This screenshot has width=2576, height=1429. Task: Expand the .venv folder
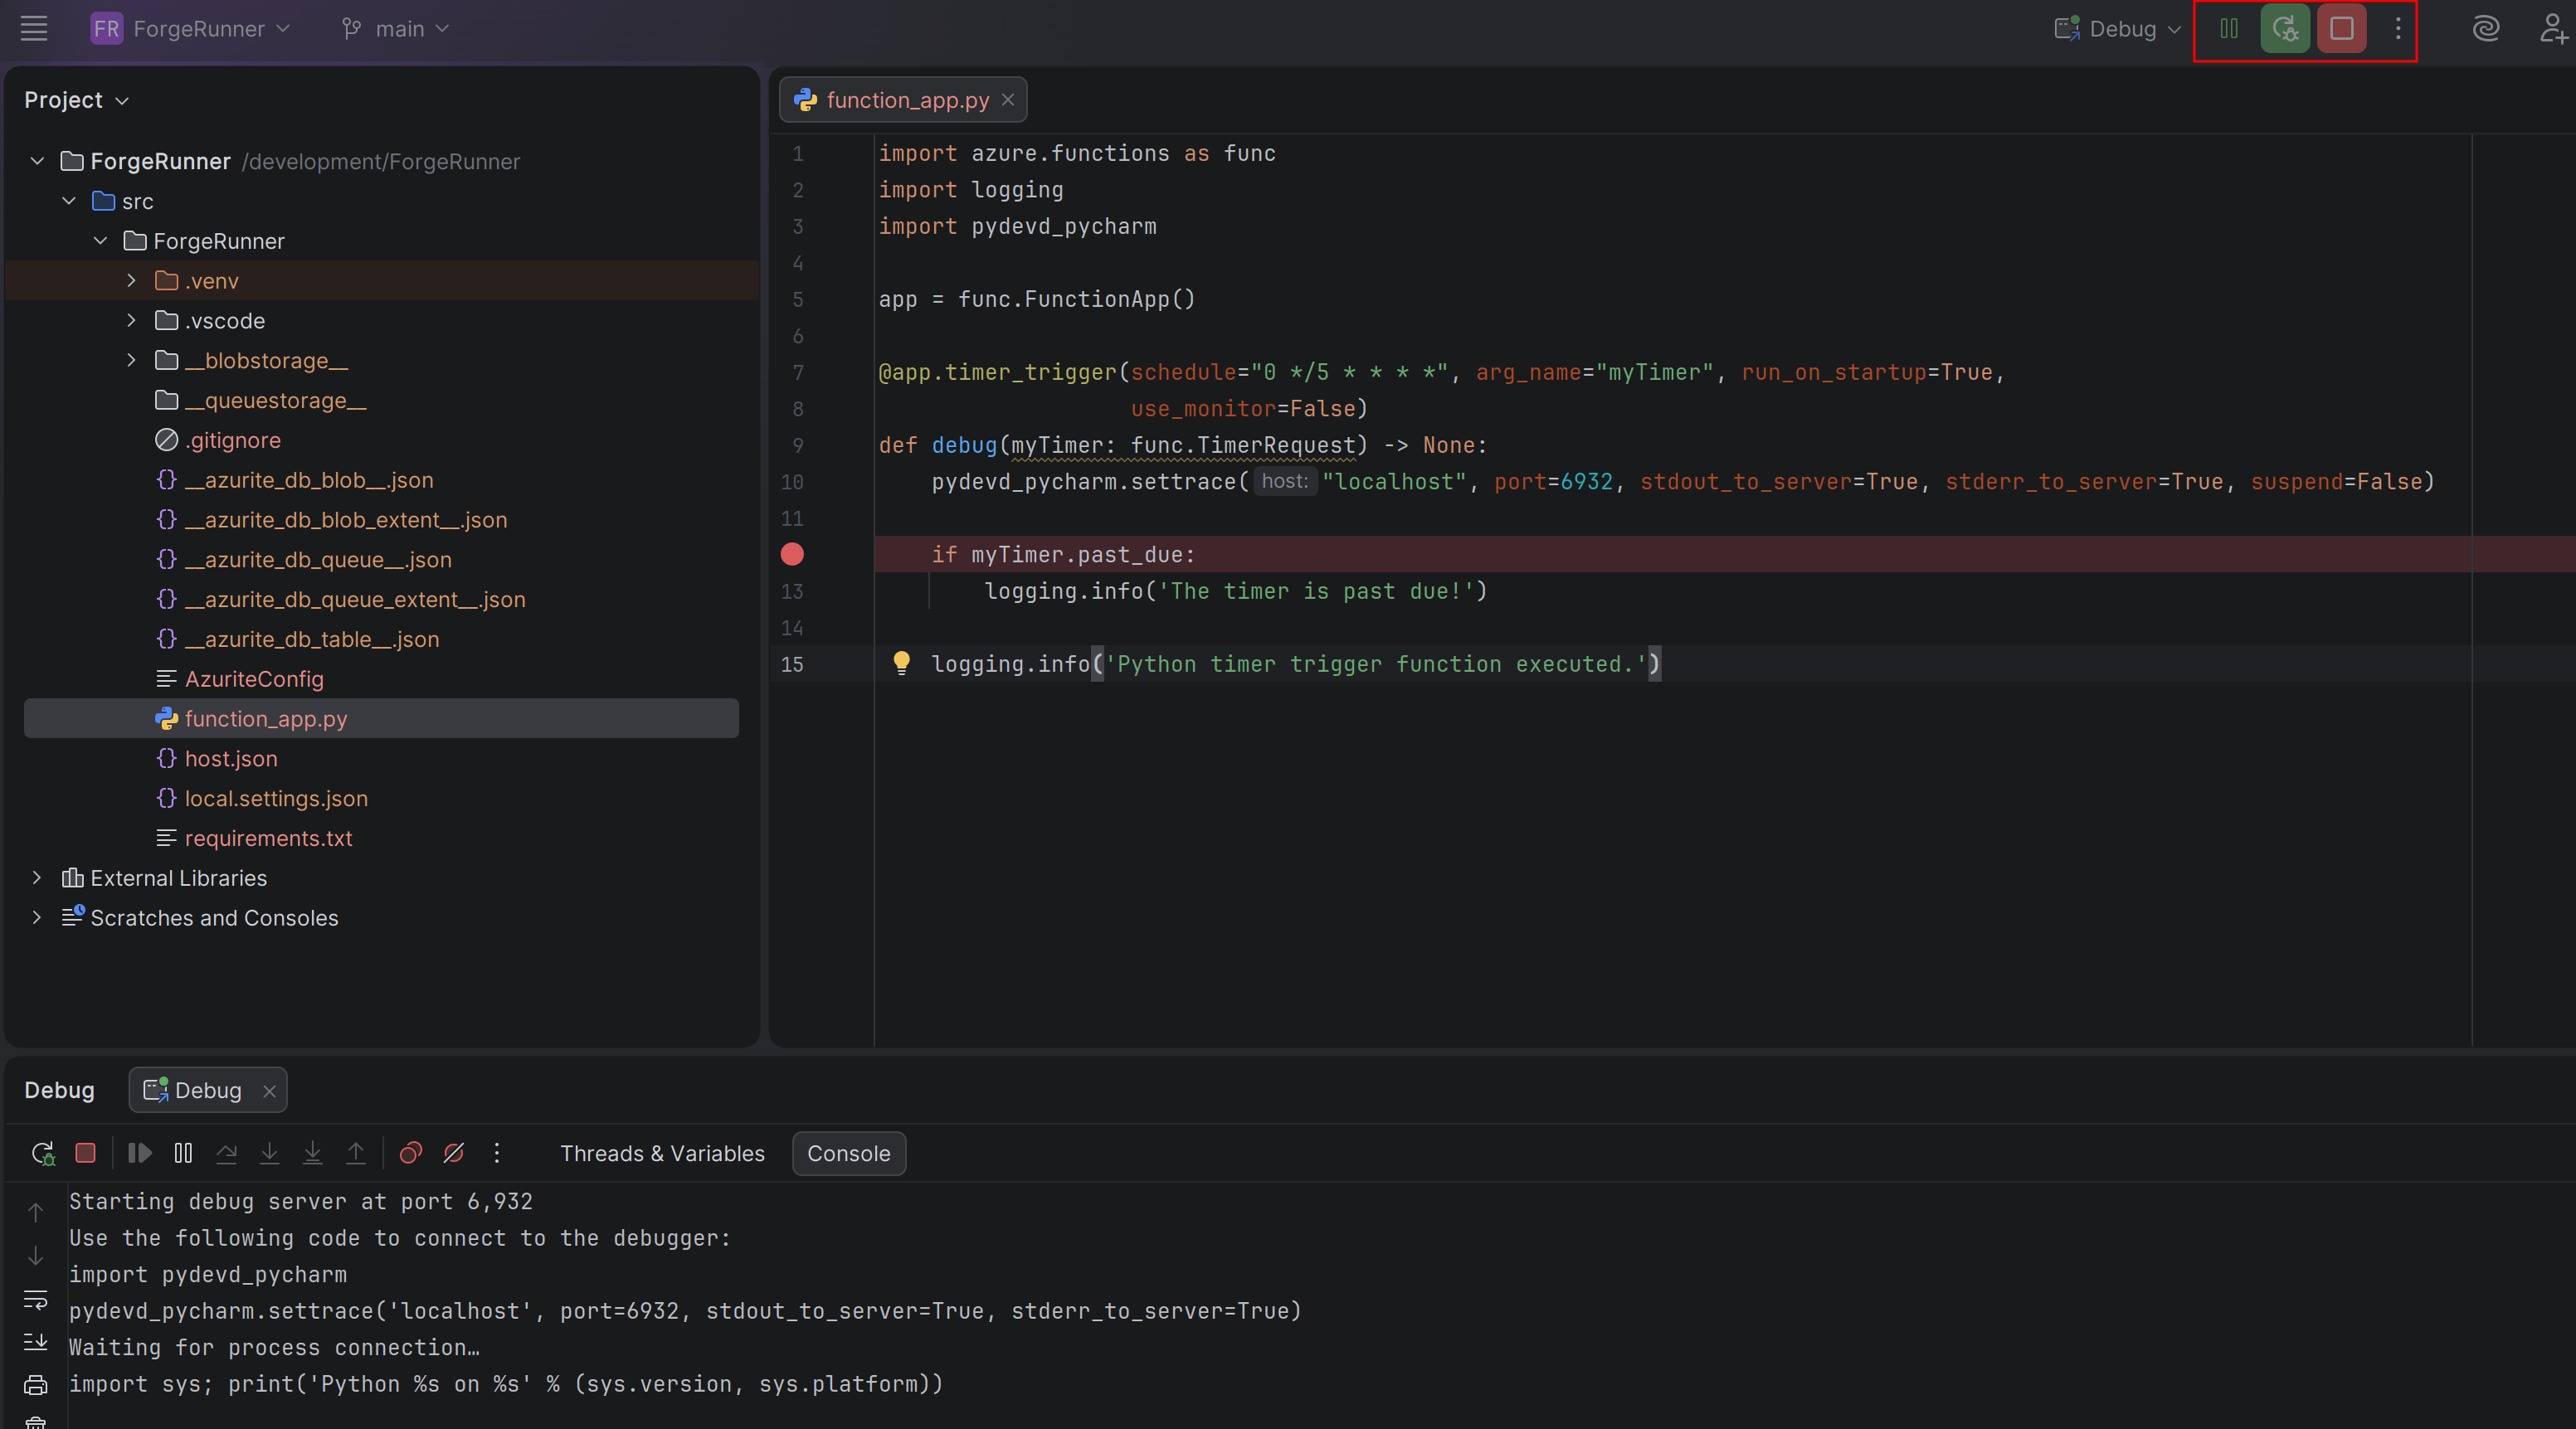(131, 281)
